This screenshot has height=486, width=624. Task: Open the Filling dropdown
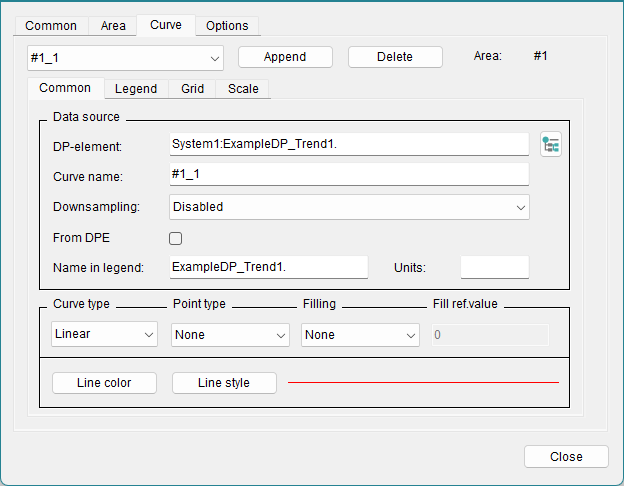pos(360,335)
